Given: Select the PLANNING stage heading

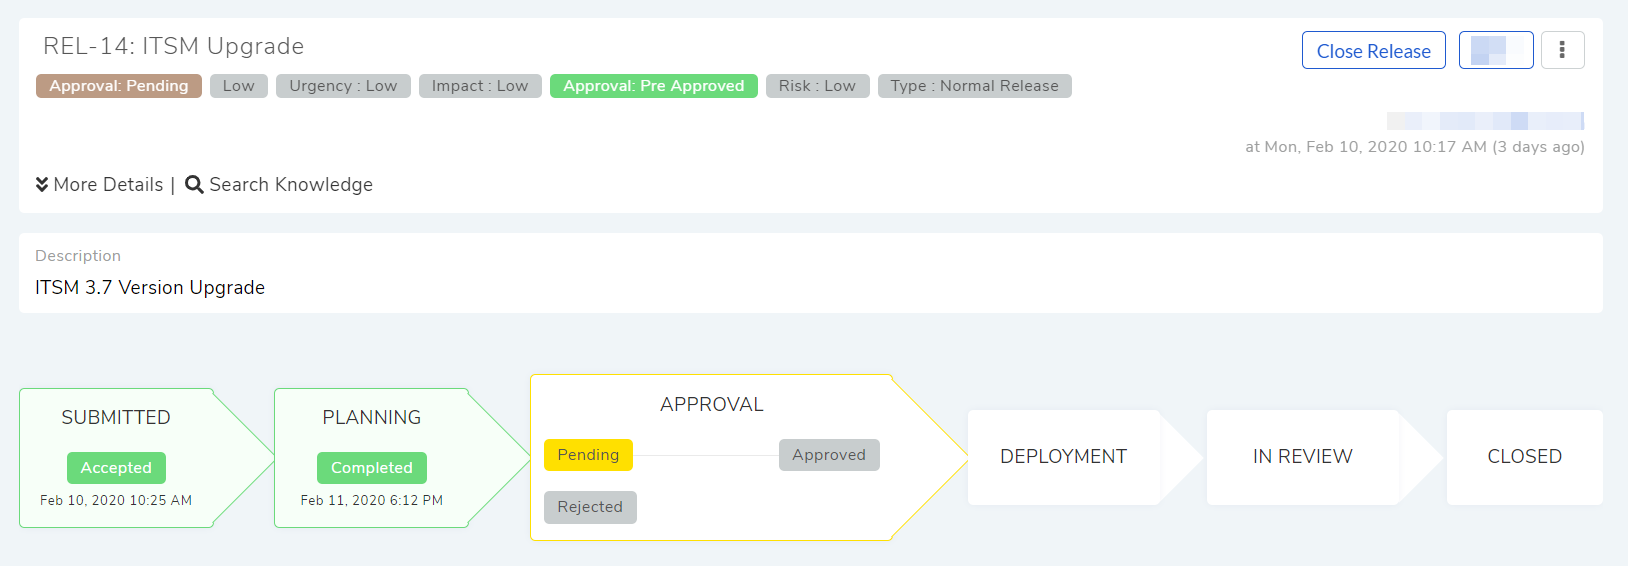Looking at the screenshot, I should pyautogui.click(x=372, y=418).
